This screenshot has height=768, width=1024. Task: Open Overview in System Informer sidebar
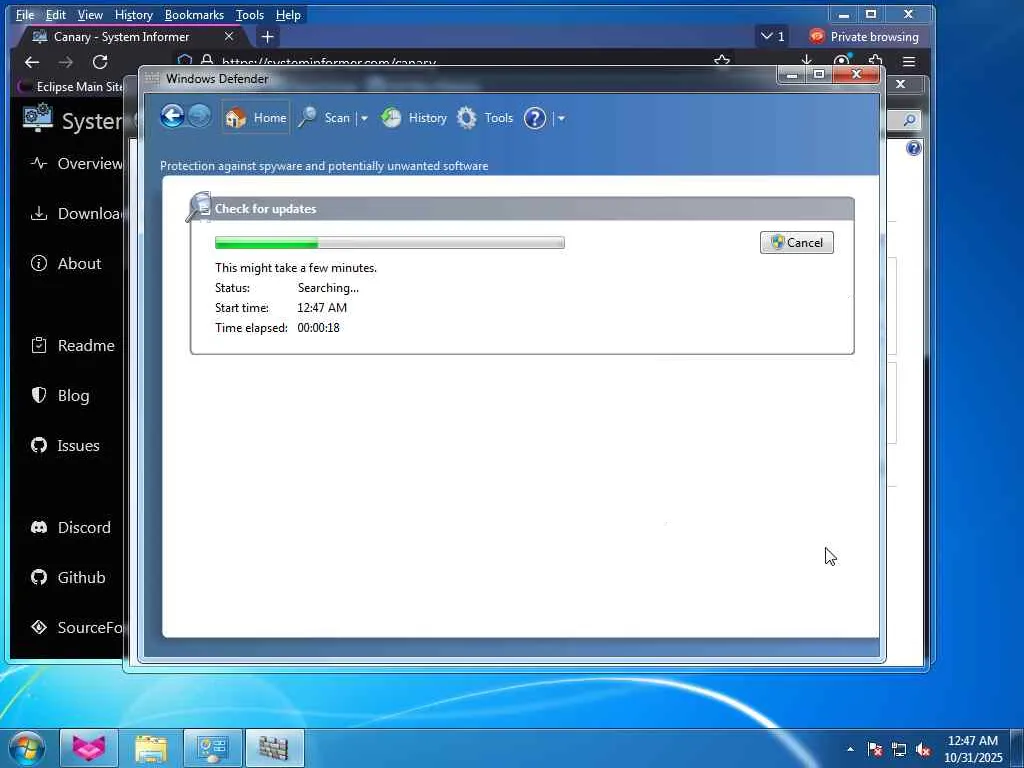(x=76, y=163)
